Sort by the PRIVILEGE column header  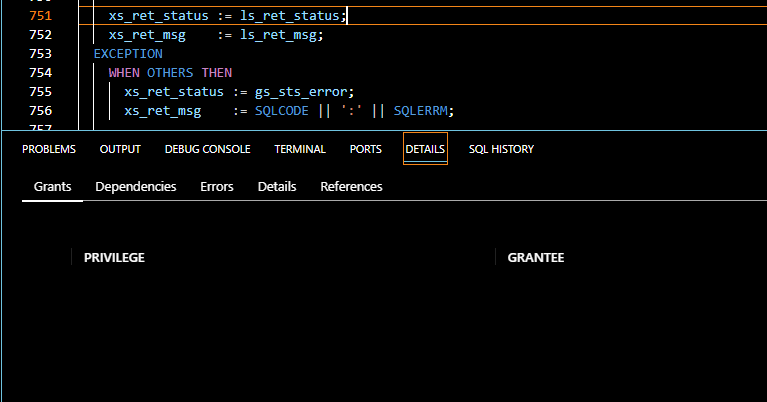click(114, 257)
